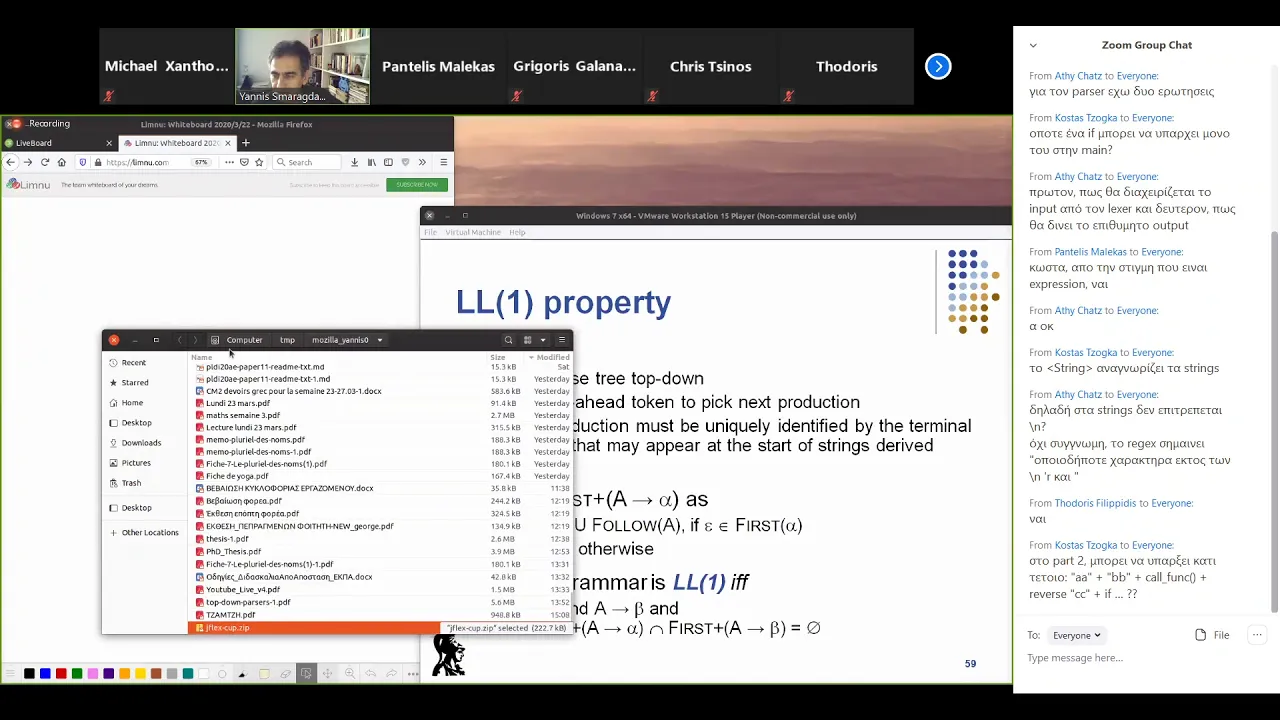Viewport: 1280px width, 720px height.
Task: Select file jflex-cup.zip
Action: coord(382,628)
